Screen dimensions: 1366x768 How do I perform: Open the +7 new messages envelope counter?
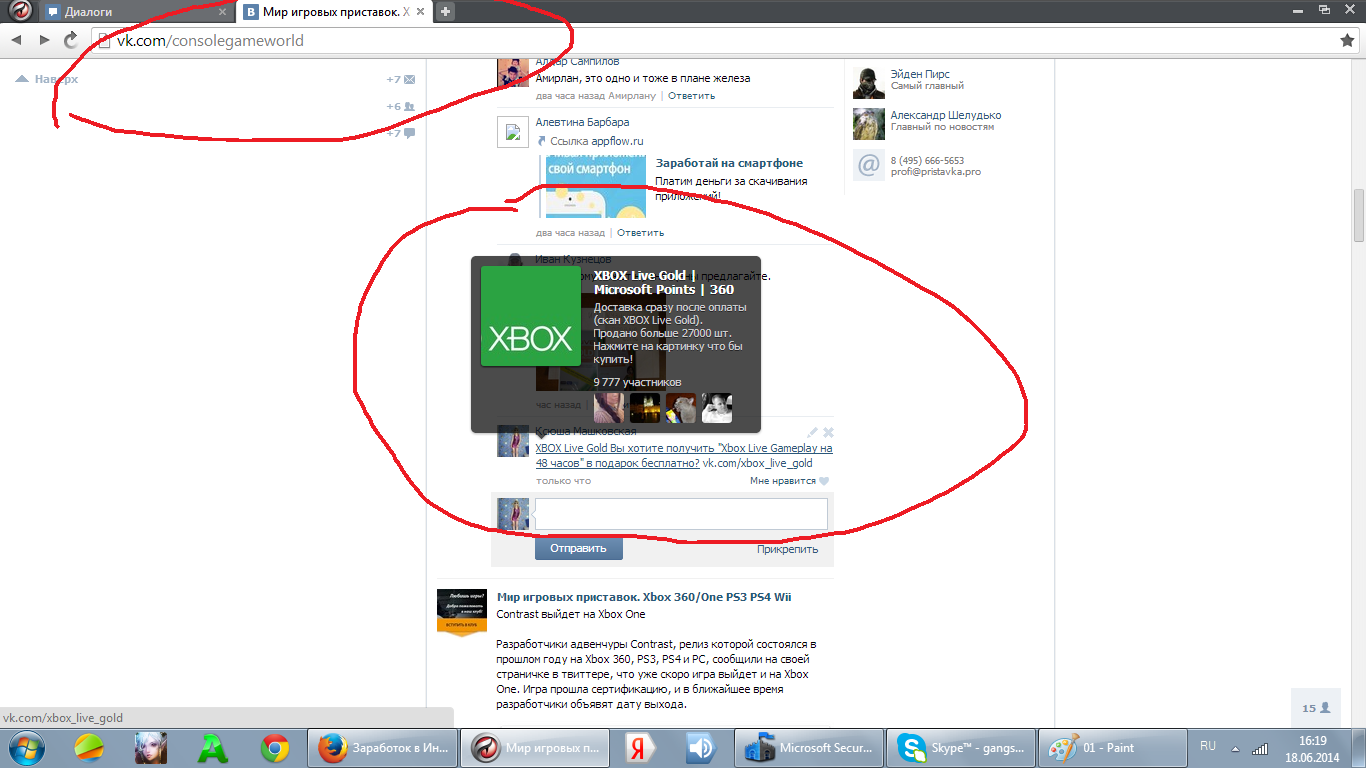tap(401, 79)
